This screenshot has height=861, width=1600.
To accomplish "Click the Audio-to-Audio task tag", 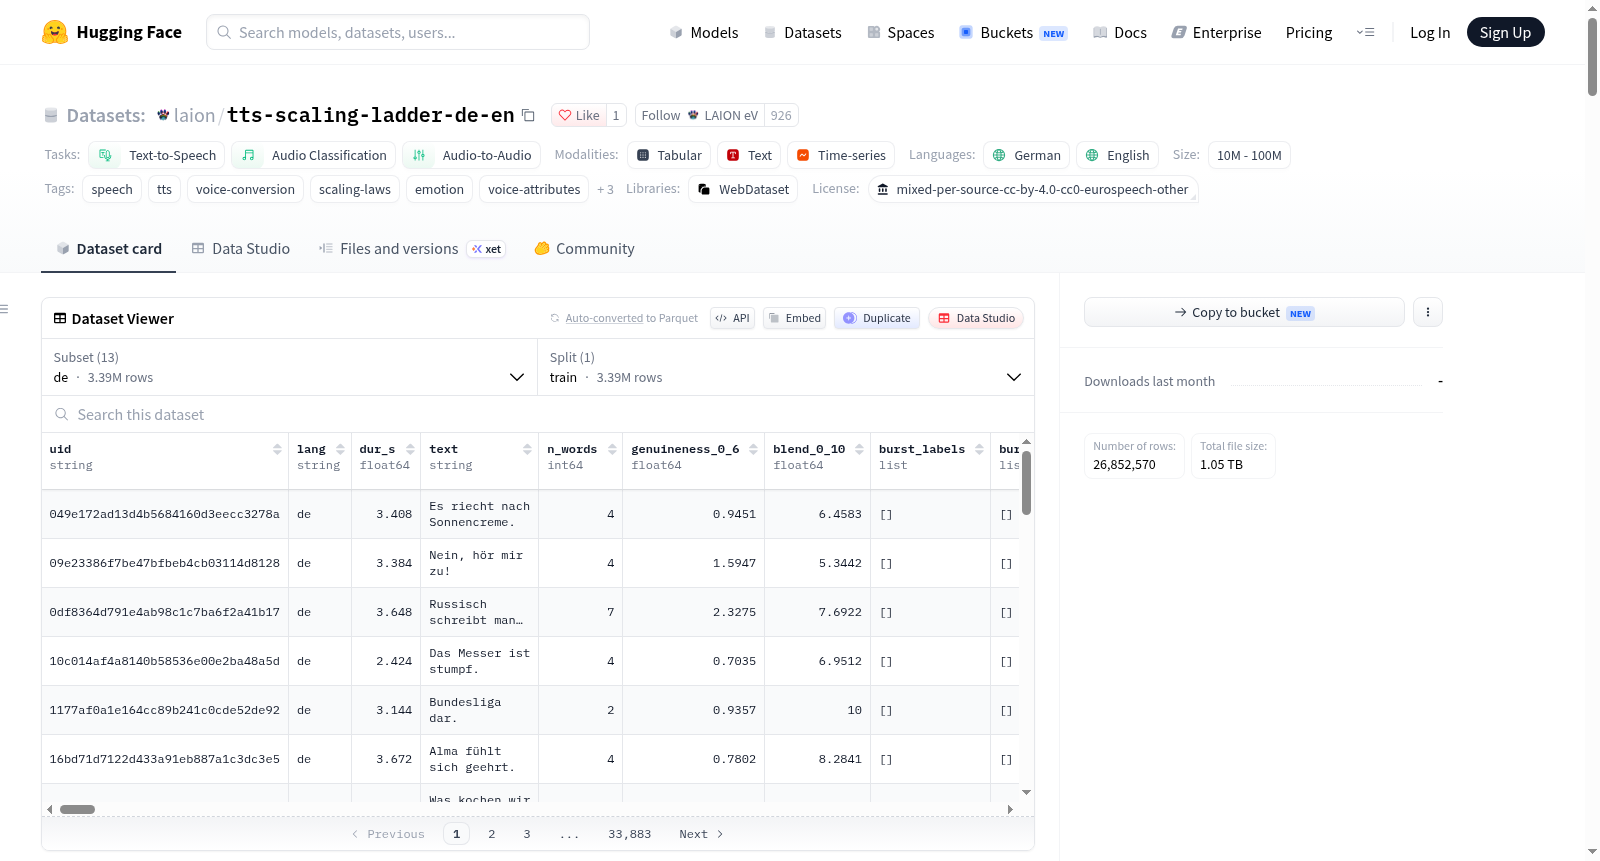I will [472, 155].
